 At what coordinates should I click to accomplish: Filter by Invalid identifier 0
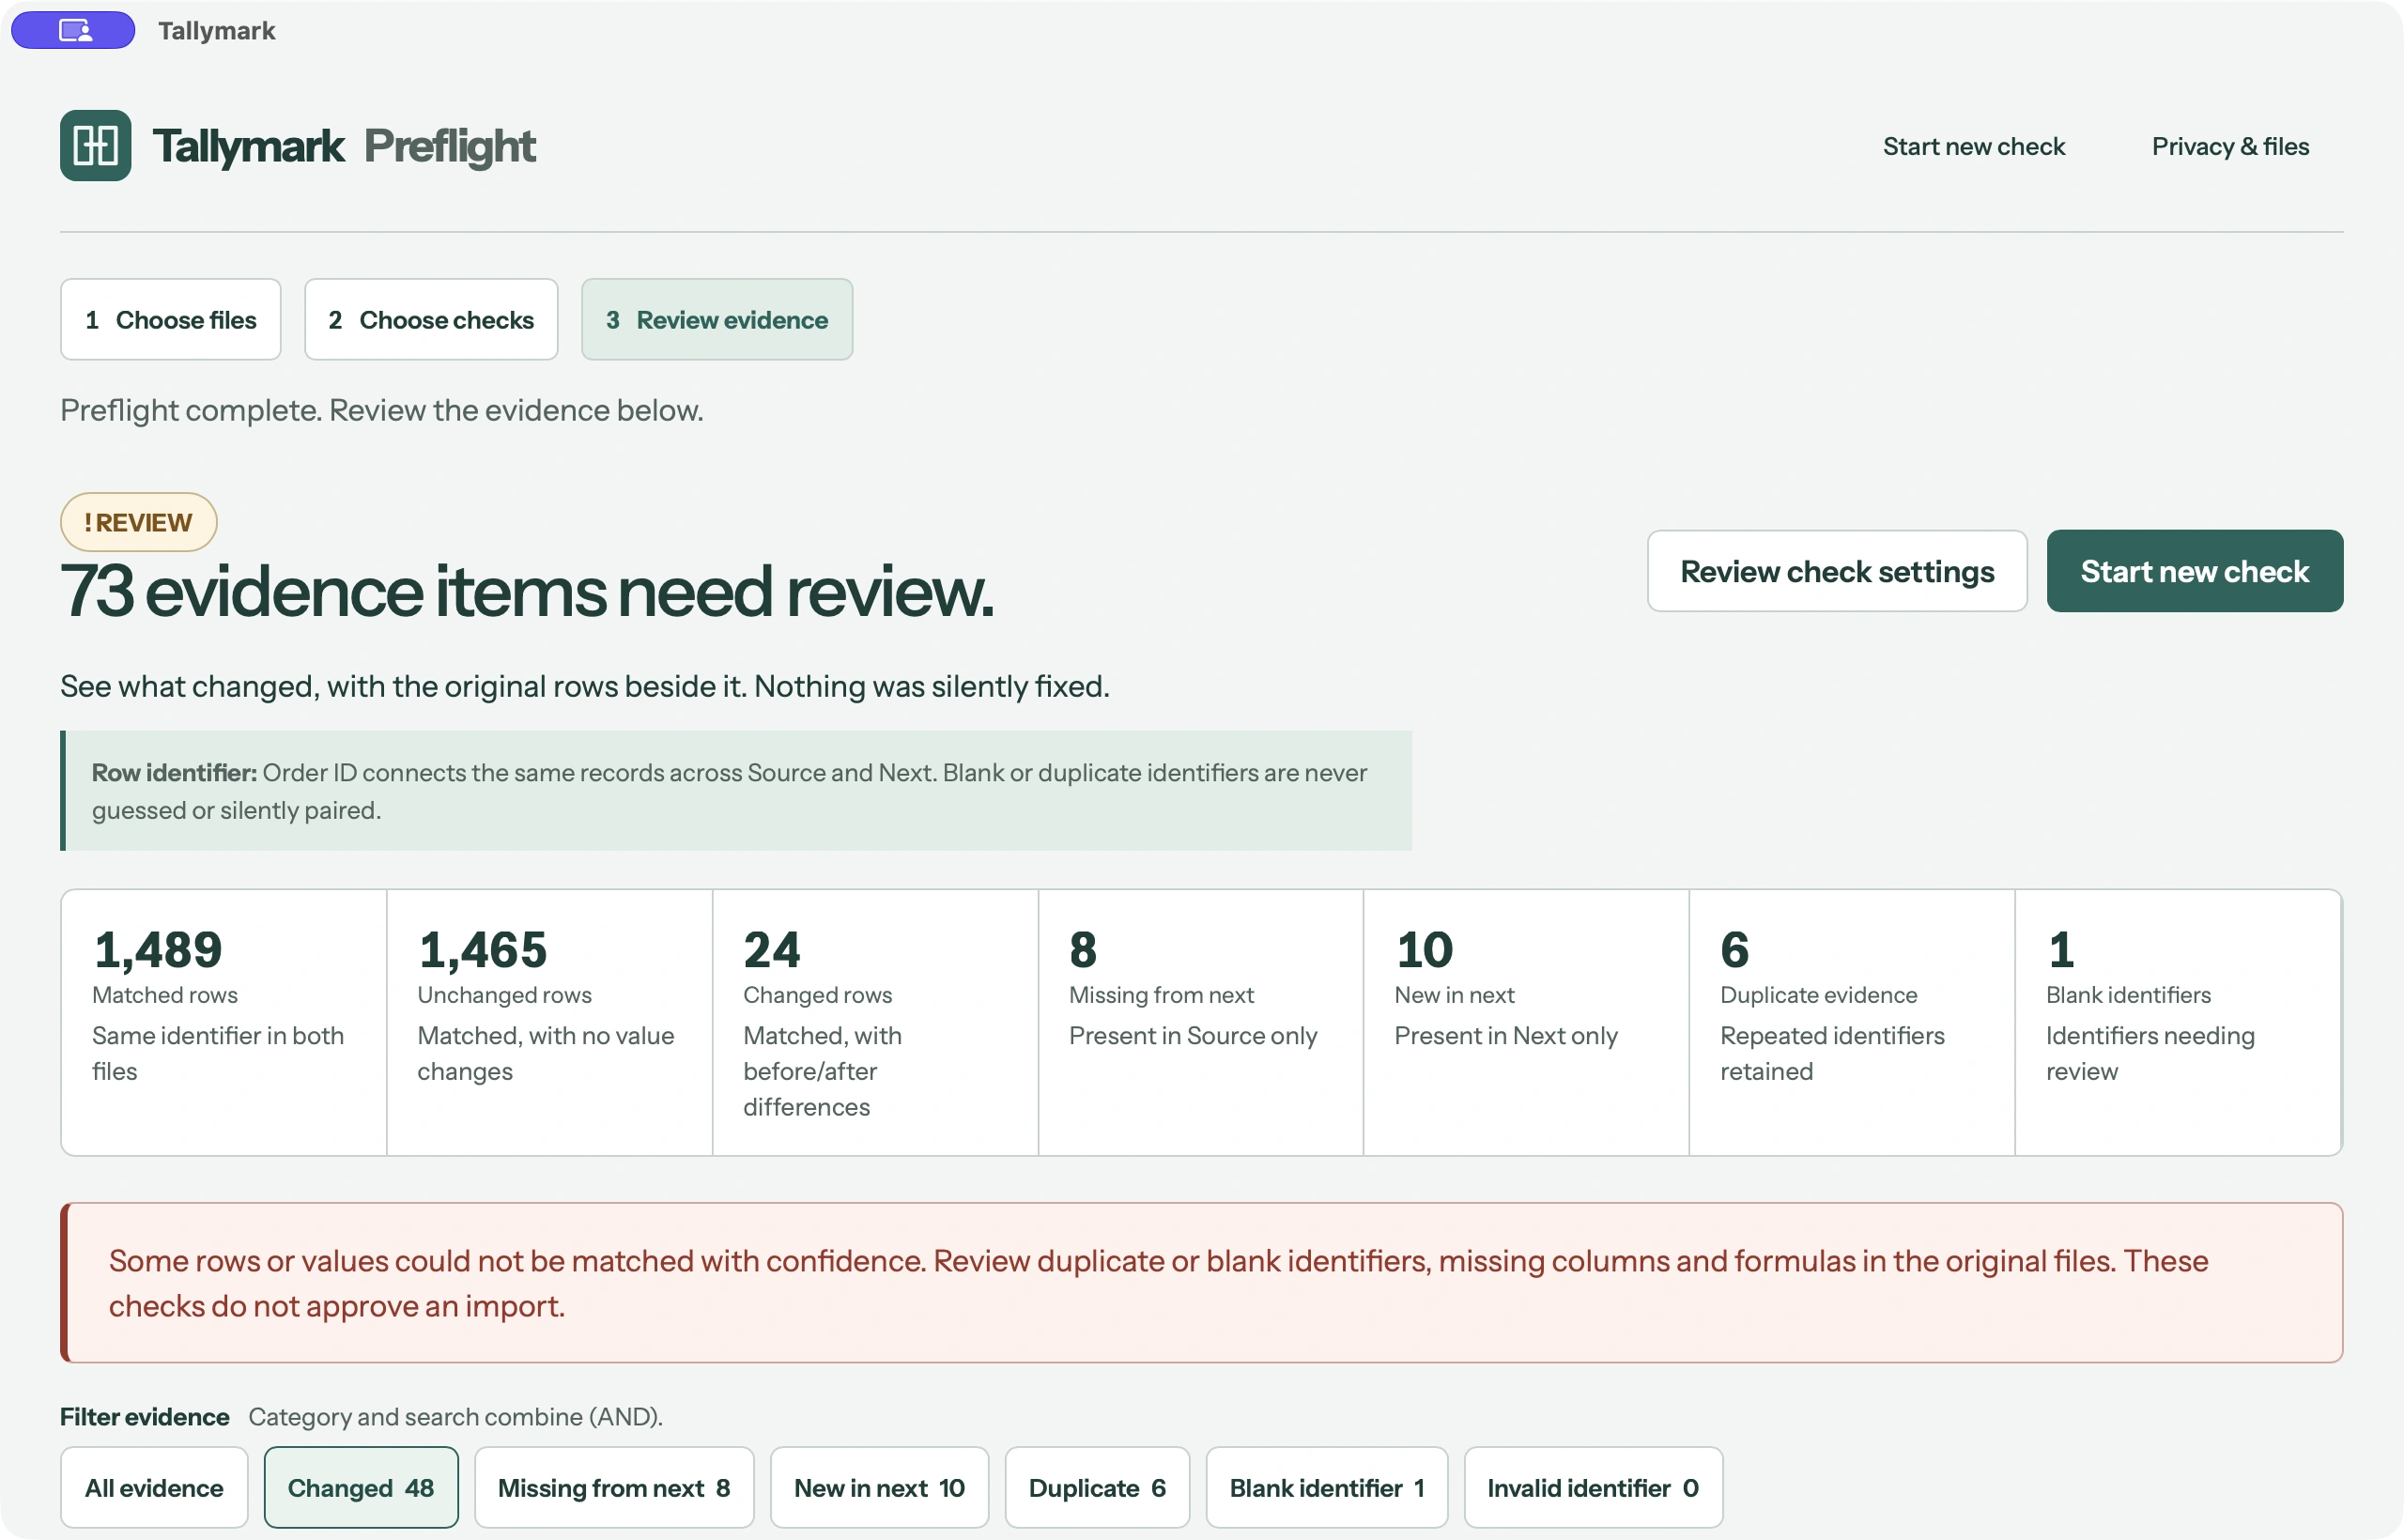[1593, 1487]
